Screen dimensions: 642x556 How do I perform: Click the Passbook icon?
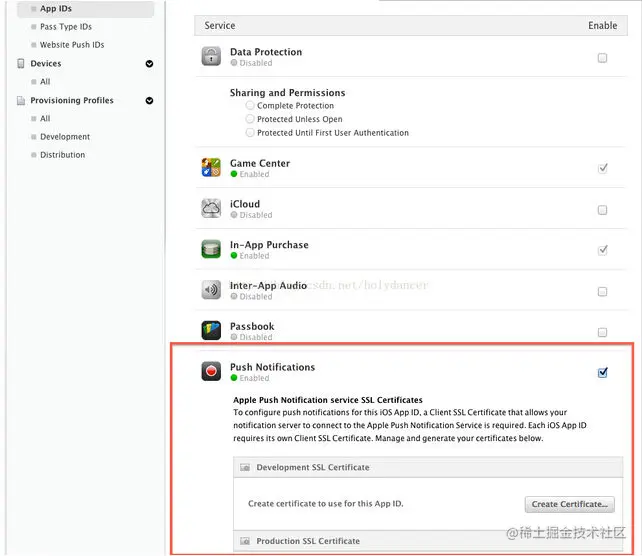[x=211, y=330]
